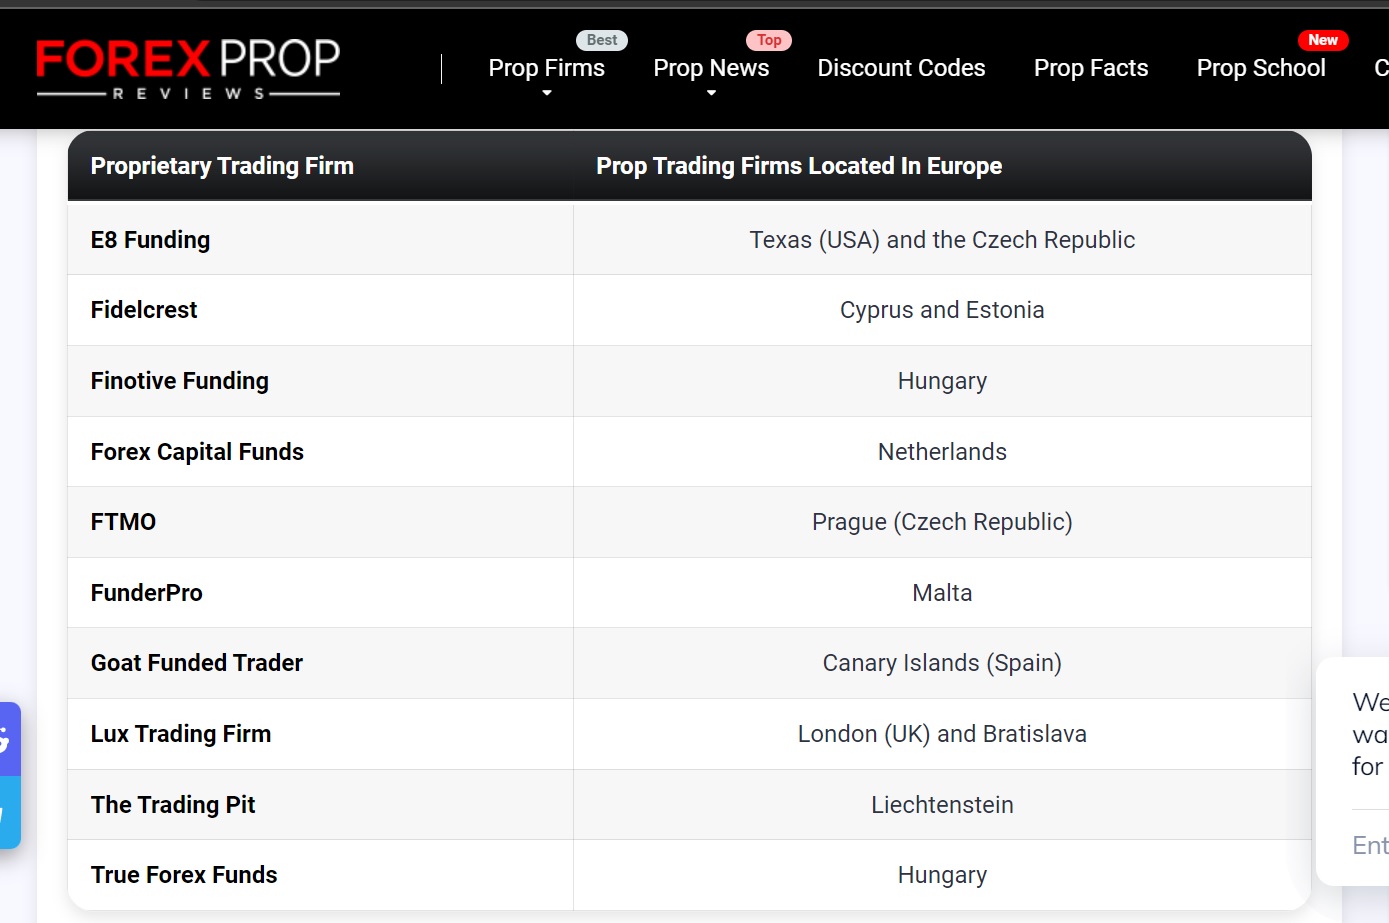Open the Prop Facts page
The image size is (1389, 923).
(x=1091, y=68)
